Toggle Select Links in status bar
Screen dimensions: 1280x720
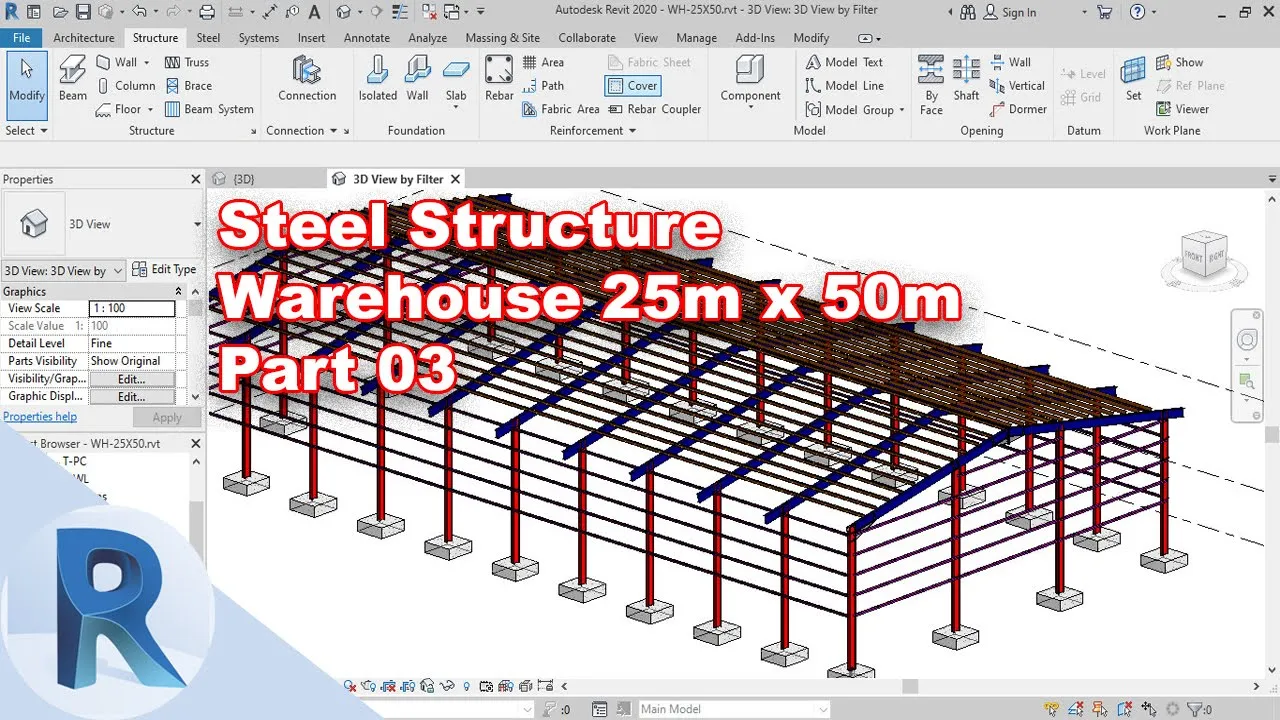(1052, 709)
